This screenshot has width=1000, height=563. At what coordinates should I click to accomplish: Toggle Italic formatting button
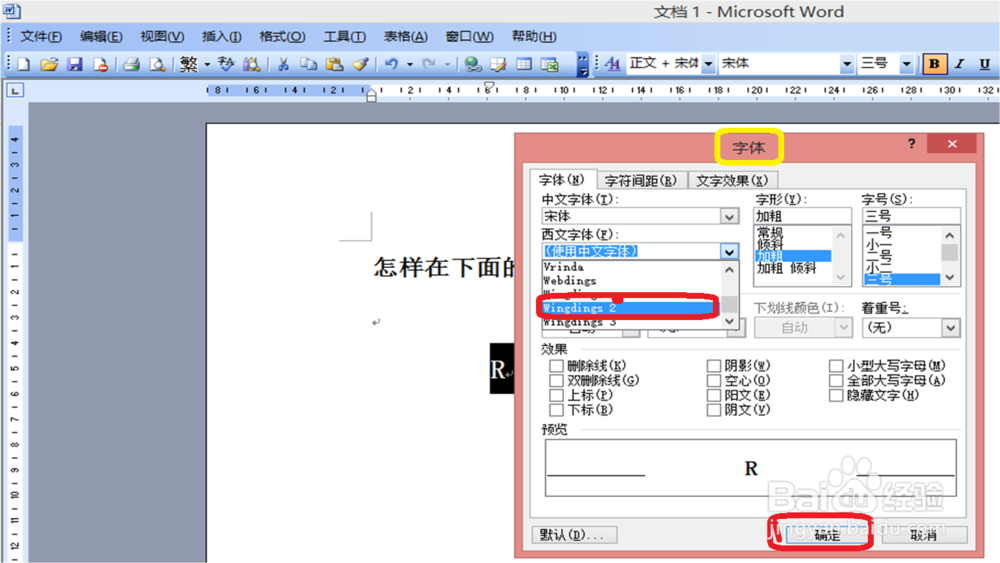[x=959, y=64]
